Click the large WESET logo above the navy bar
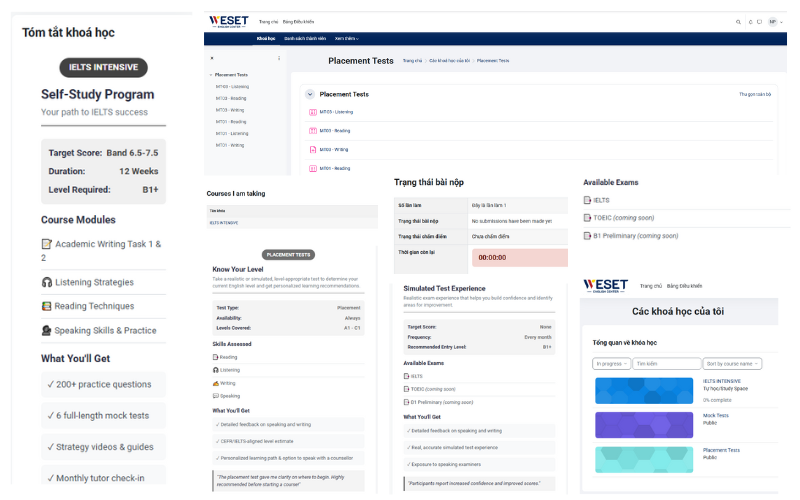This screenshot has width=800, height=500. click(x=229, y=21)
